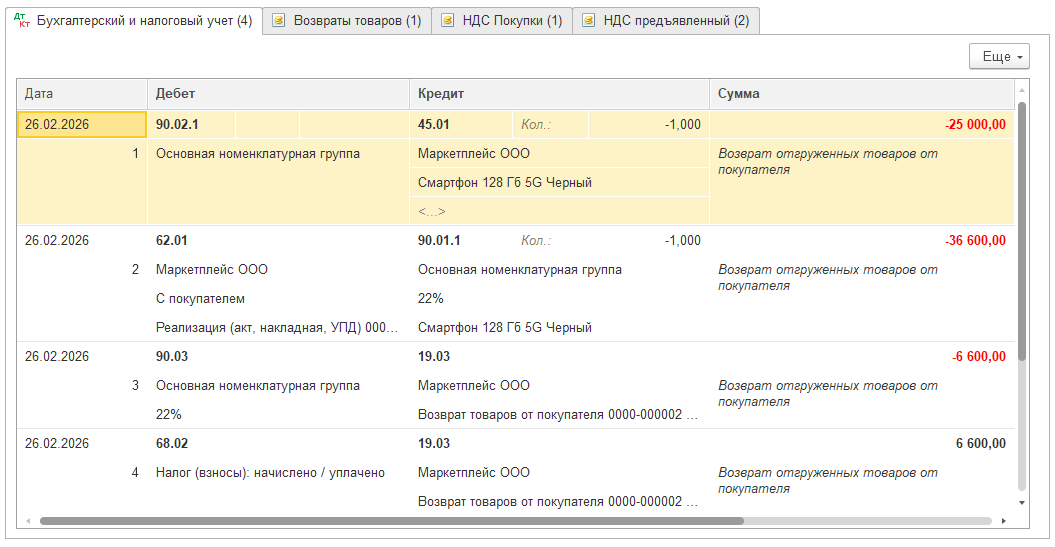Image resolution: width=1055 pixels, height=547 pixels.
Task: Click horizontal scrollbar left arrow
Action: point(28,521)
